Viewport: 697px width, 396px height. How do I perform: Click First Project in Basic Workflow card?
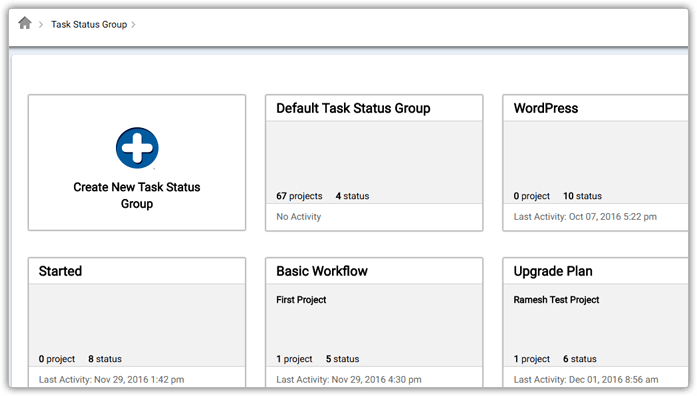(x=301, y=300)
